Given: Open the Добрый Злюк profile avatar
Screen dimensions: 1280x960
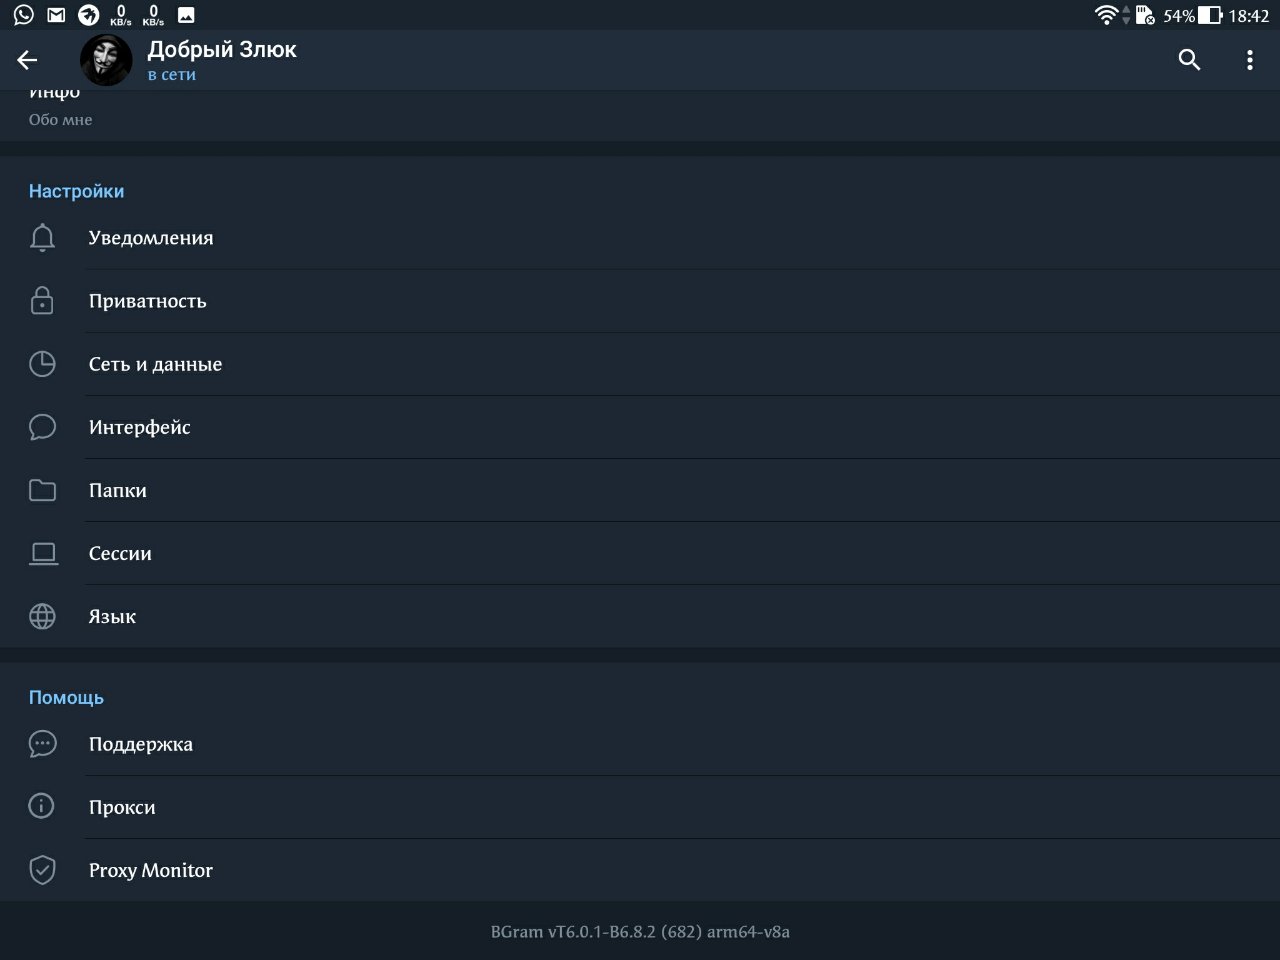Looking at the screenshot, I should tap(106, 60).
